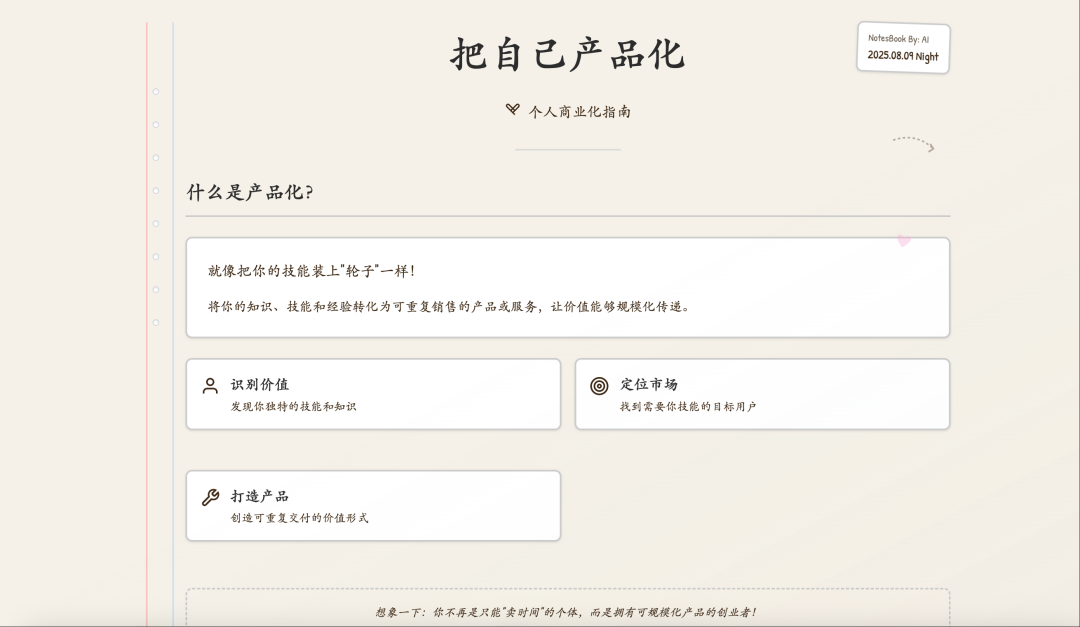Select the 定位市场 card title

point(649,384)
